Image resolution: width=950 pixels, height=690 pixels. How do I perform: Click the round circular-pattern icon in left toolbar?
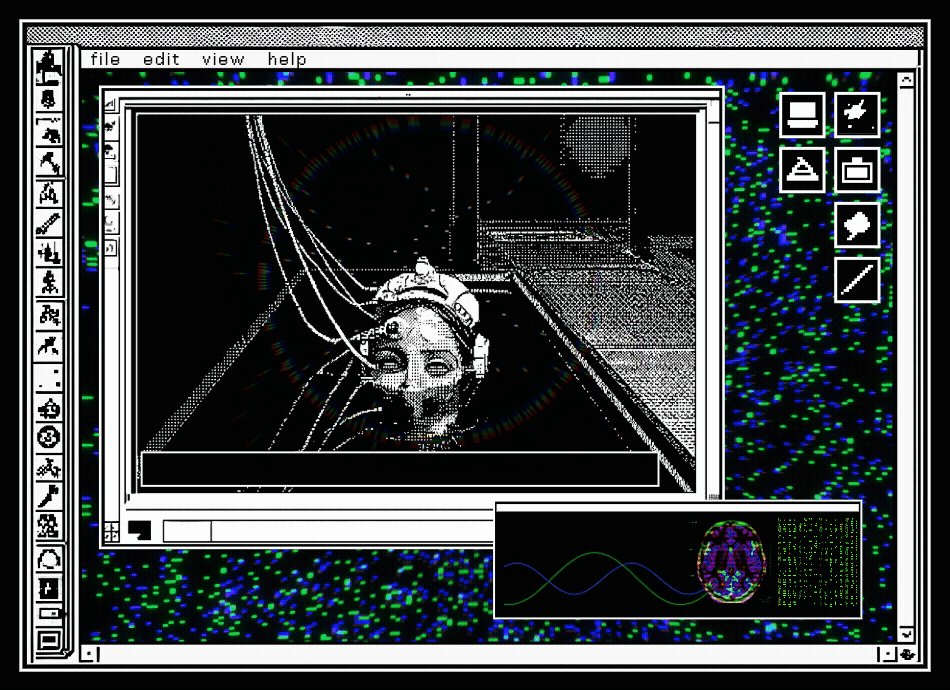tap(48, 437)
